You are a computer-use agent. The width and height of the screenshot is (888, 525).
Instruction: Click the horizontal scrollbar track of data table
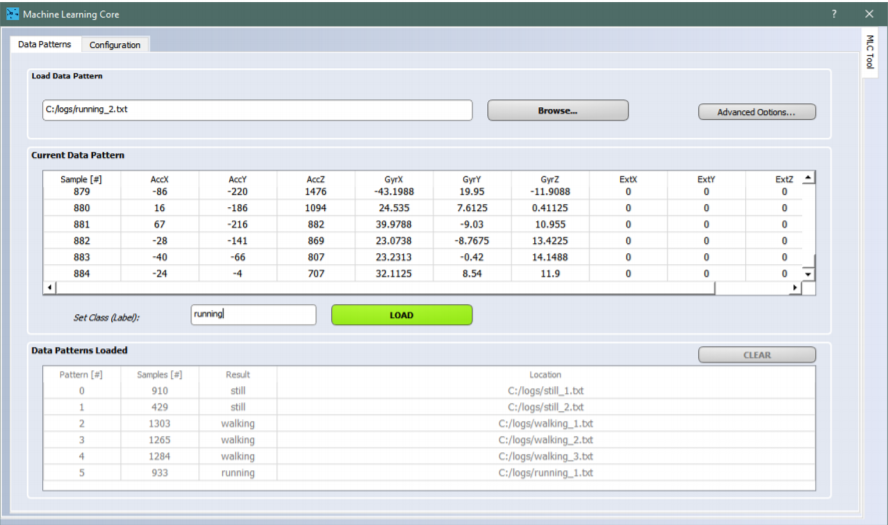tap(385, 288)
